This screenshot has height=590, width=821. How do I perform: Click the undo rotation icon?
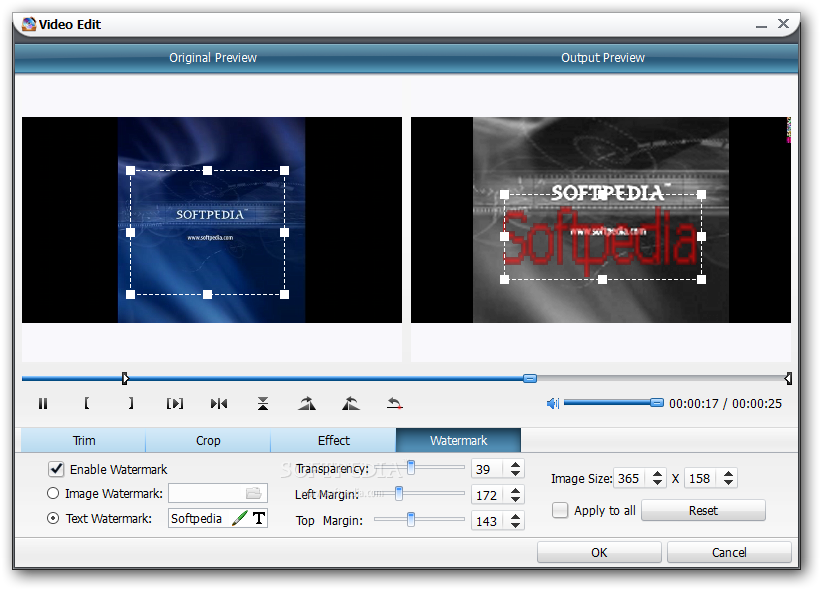point(395,404)
